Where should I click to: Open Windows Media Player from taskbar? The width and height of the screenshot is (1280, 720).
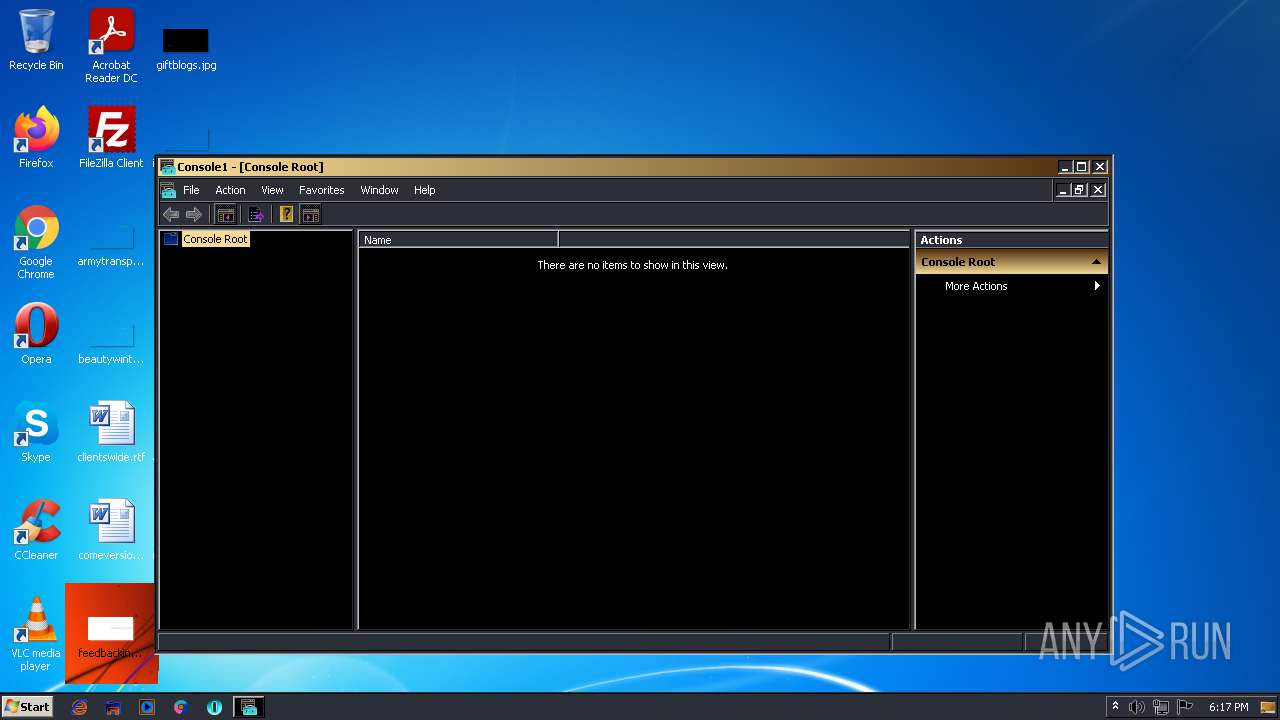[x=147, y=707]
